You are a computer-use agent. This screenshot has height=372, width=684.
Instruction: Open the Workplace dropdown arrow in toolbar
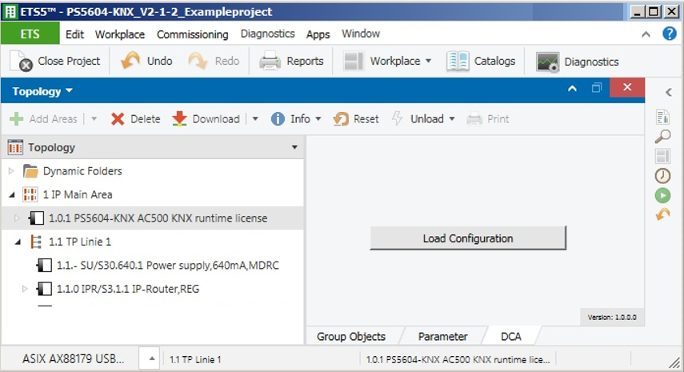[x=428, y=61]
